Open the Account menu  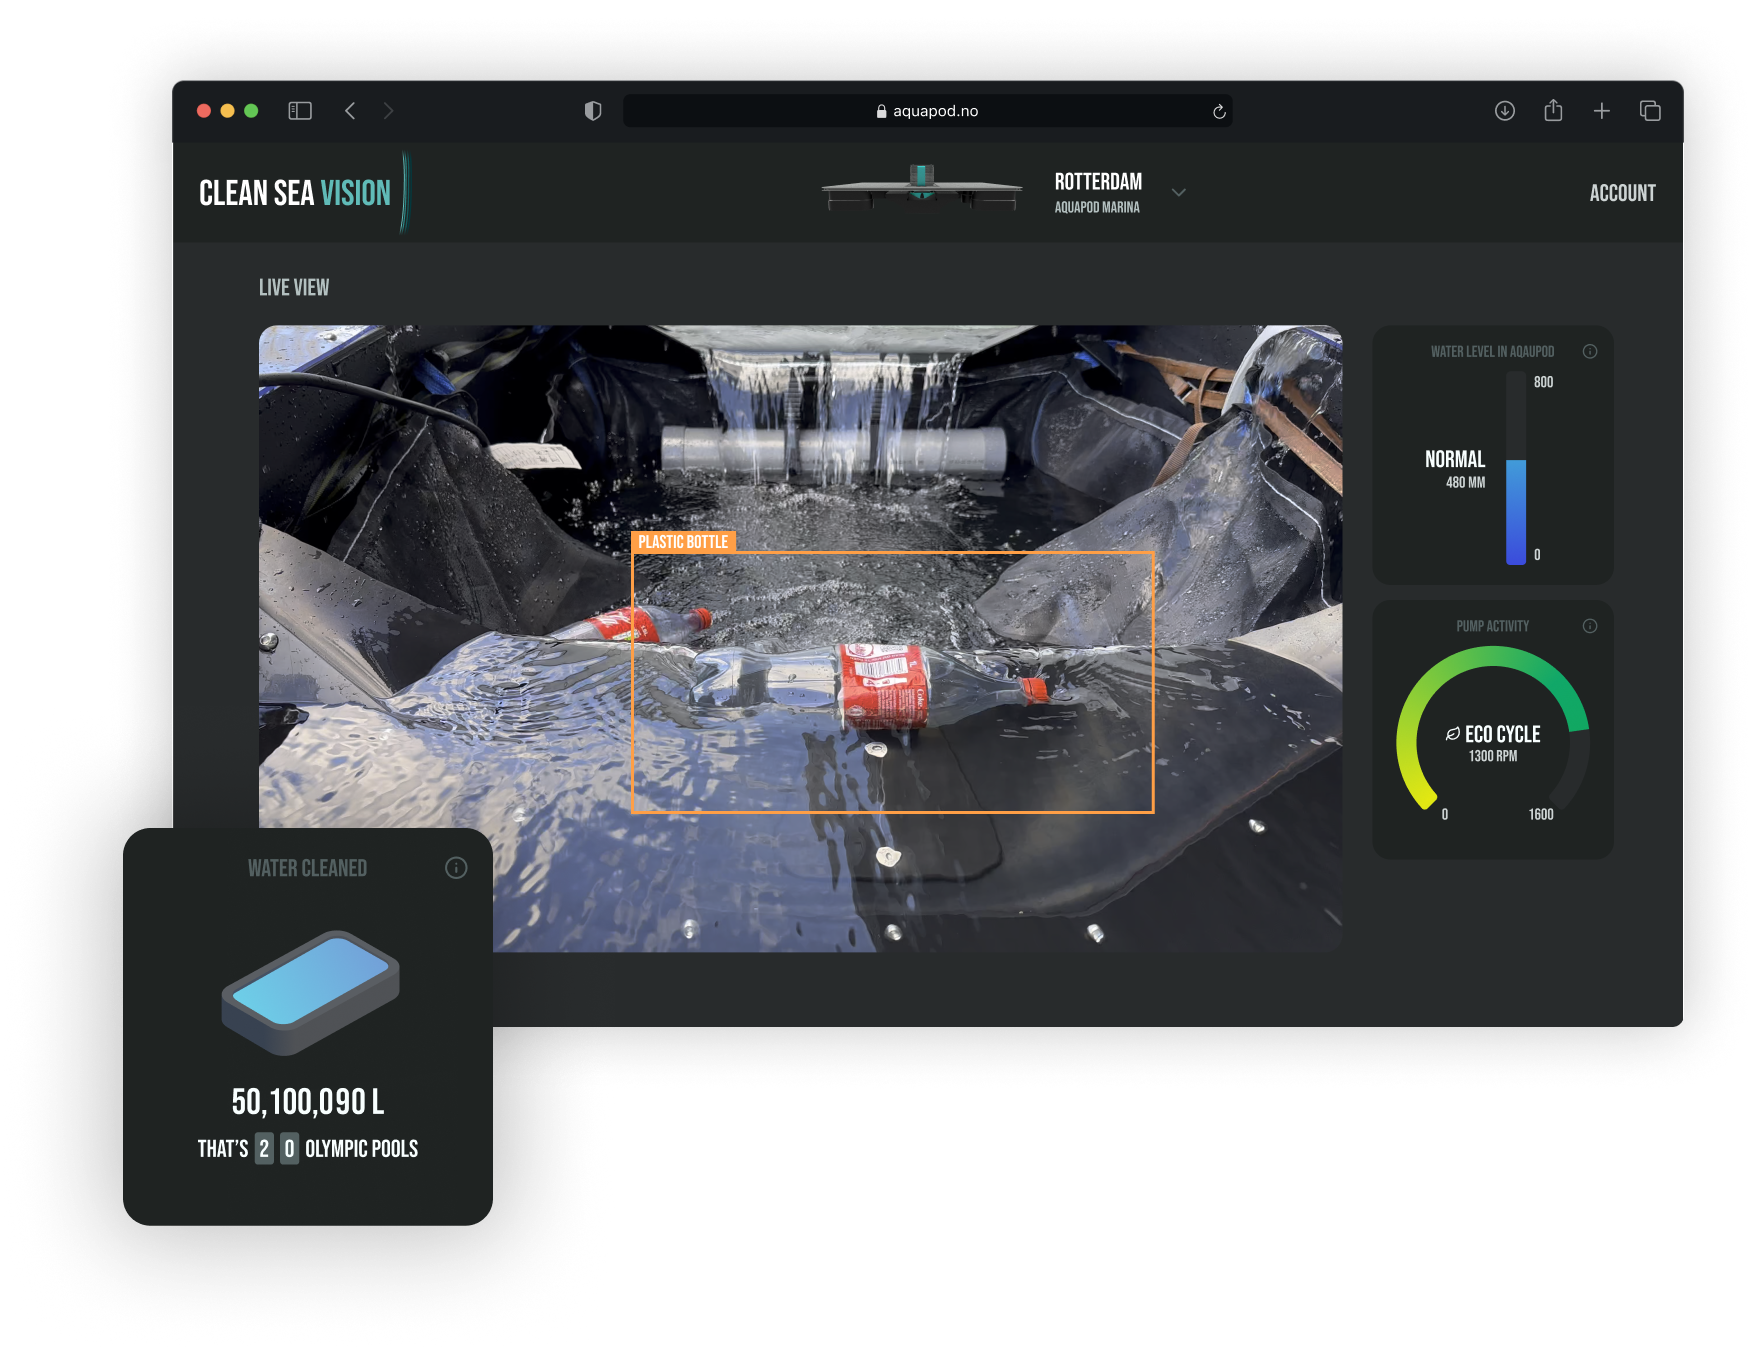point(1622,193)
